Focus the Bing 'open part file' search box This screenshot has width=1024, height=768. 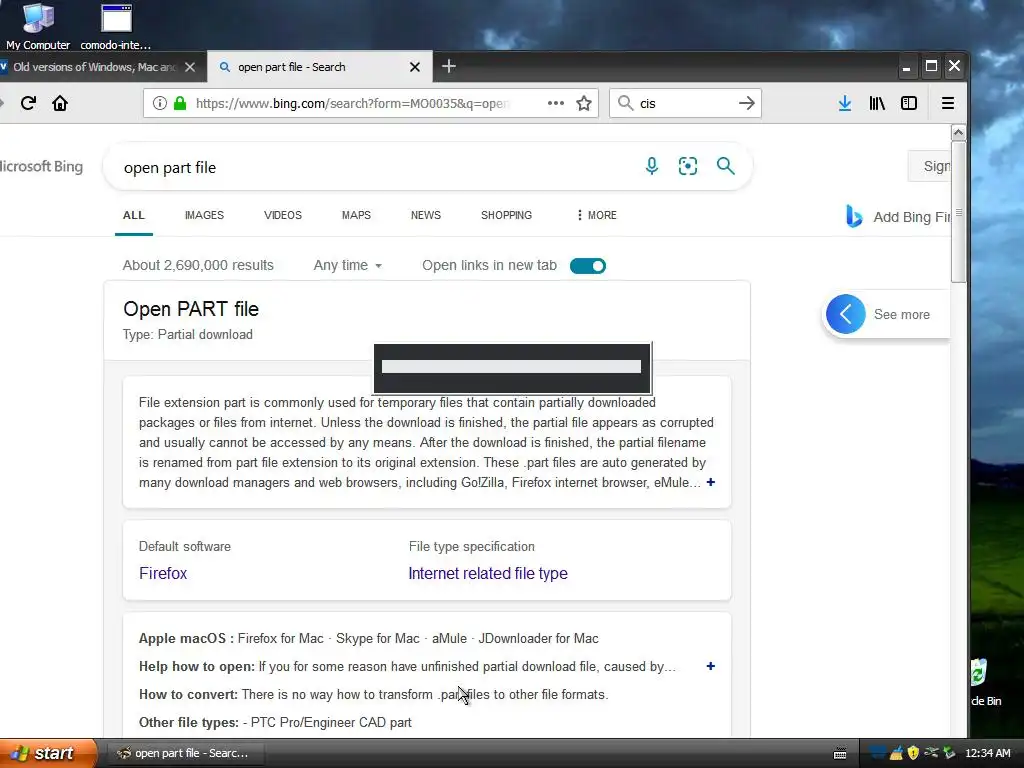(372, 167)
